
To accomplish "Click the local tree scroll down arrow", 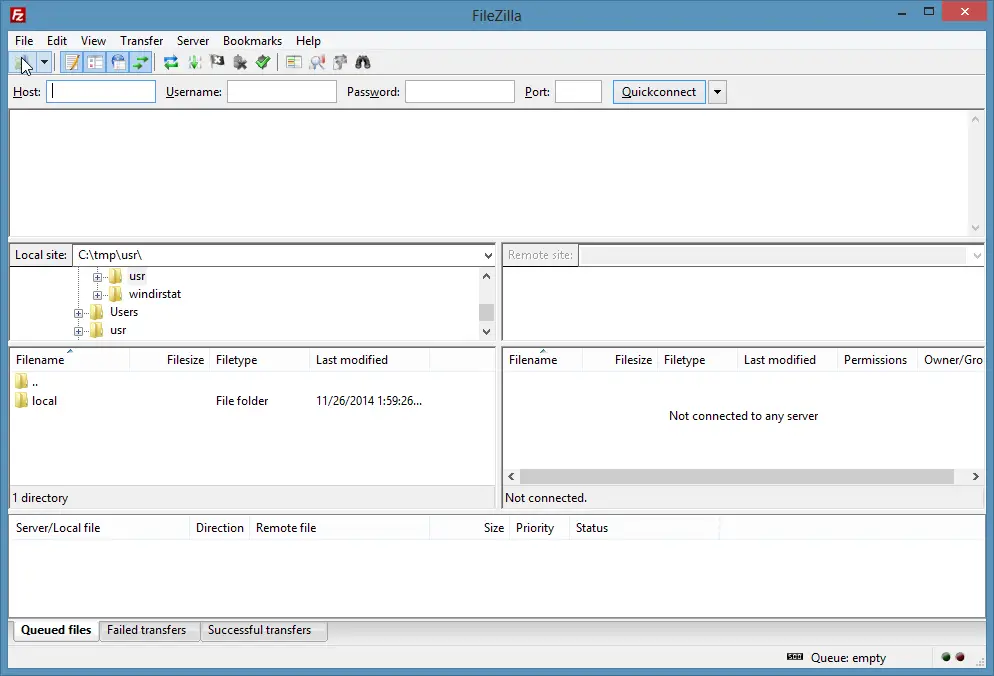I will tap(486, 331).
